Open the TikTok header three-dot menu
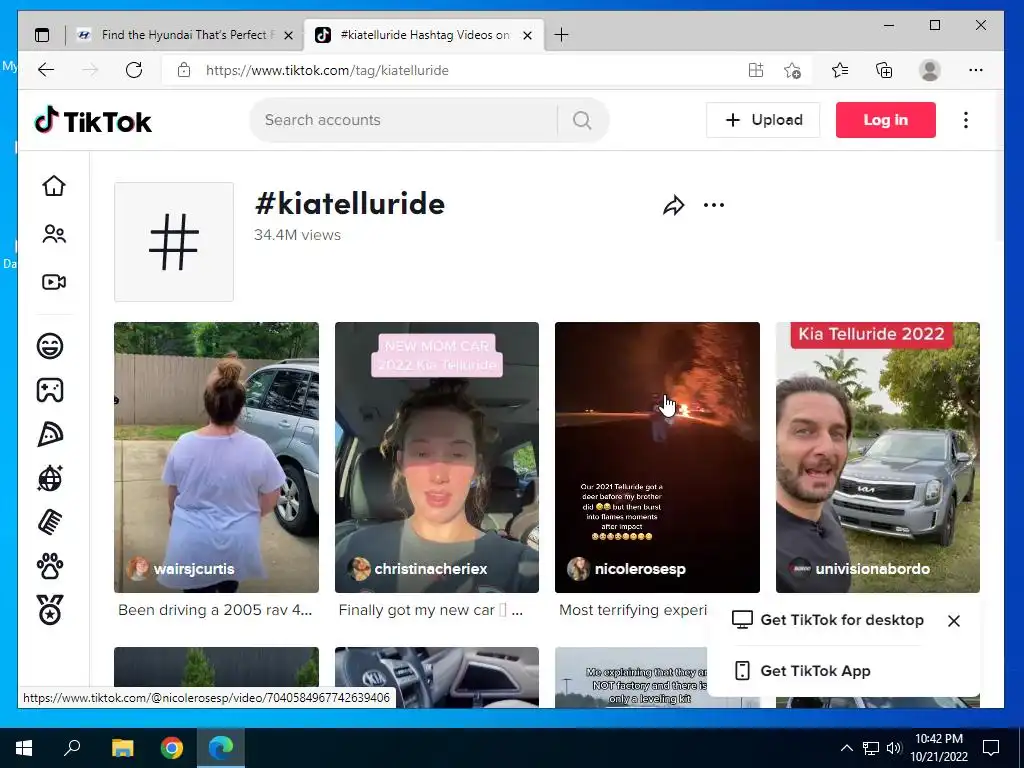Screen dimensions: 1024x768 [966, 120]
